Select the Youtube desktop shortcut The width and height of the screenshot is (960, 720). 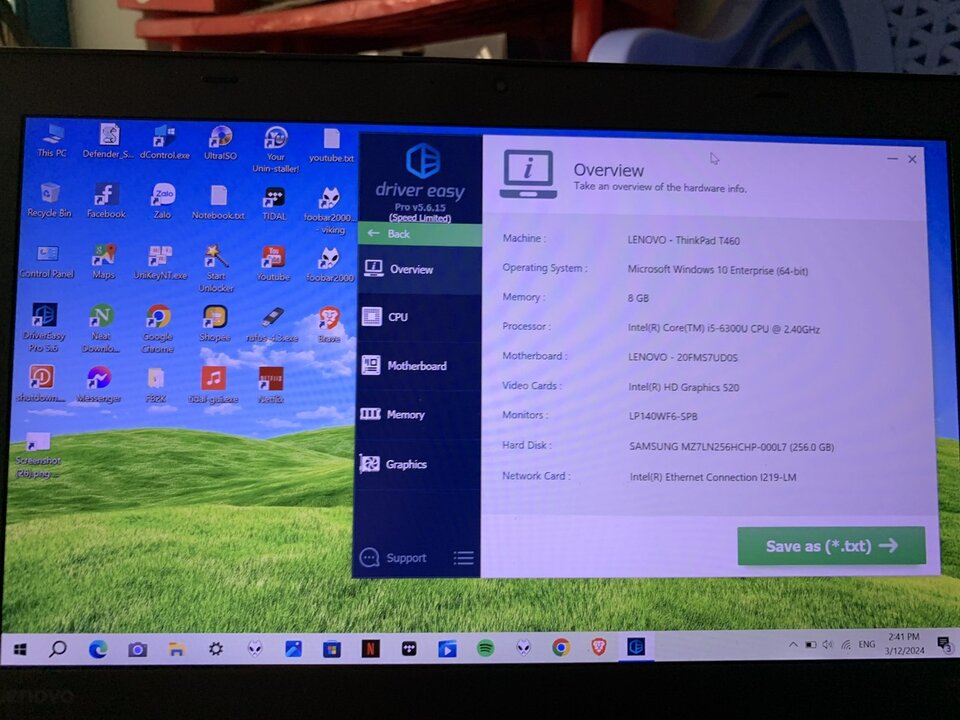click(273, 264)
